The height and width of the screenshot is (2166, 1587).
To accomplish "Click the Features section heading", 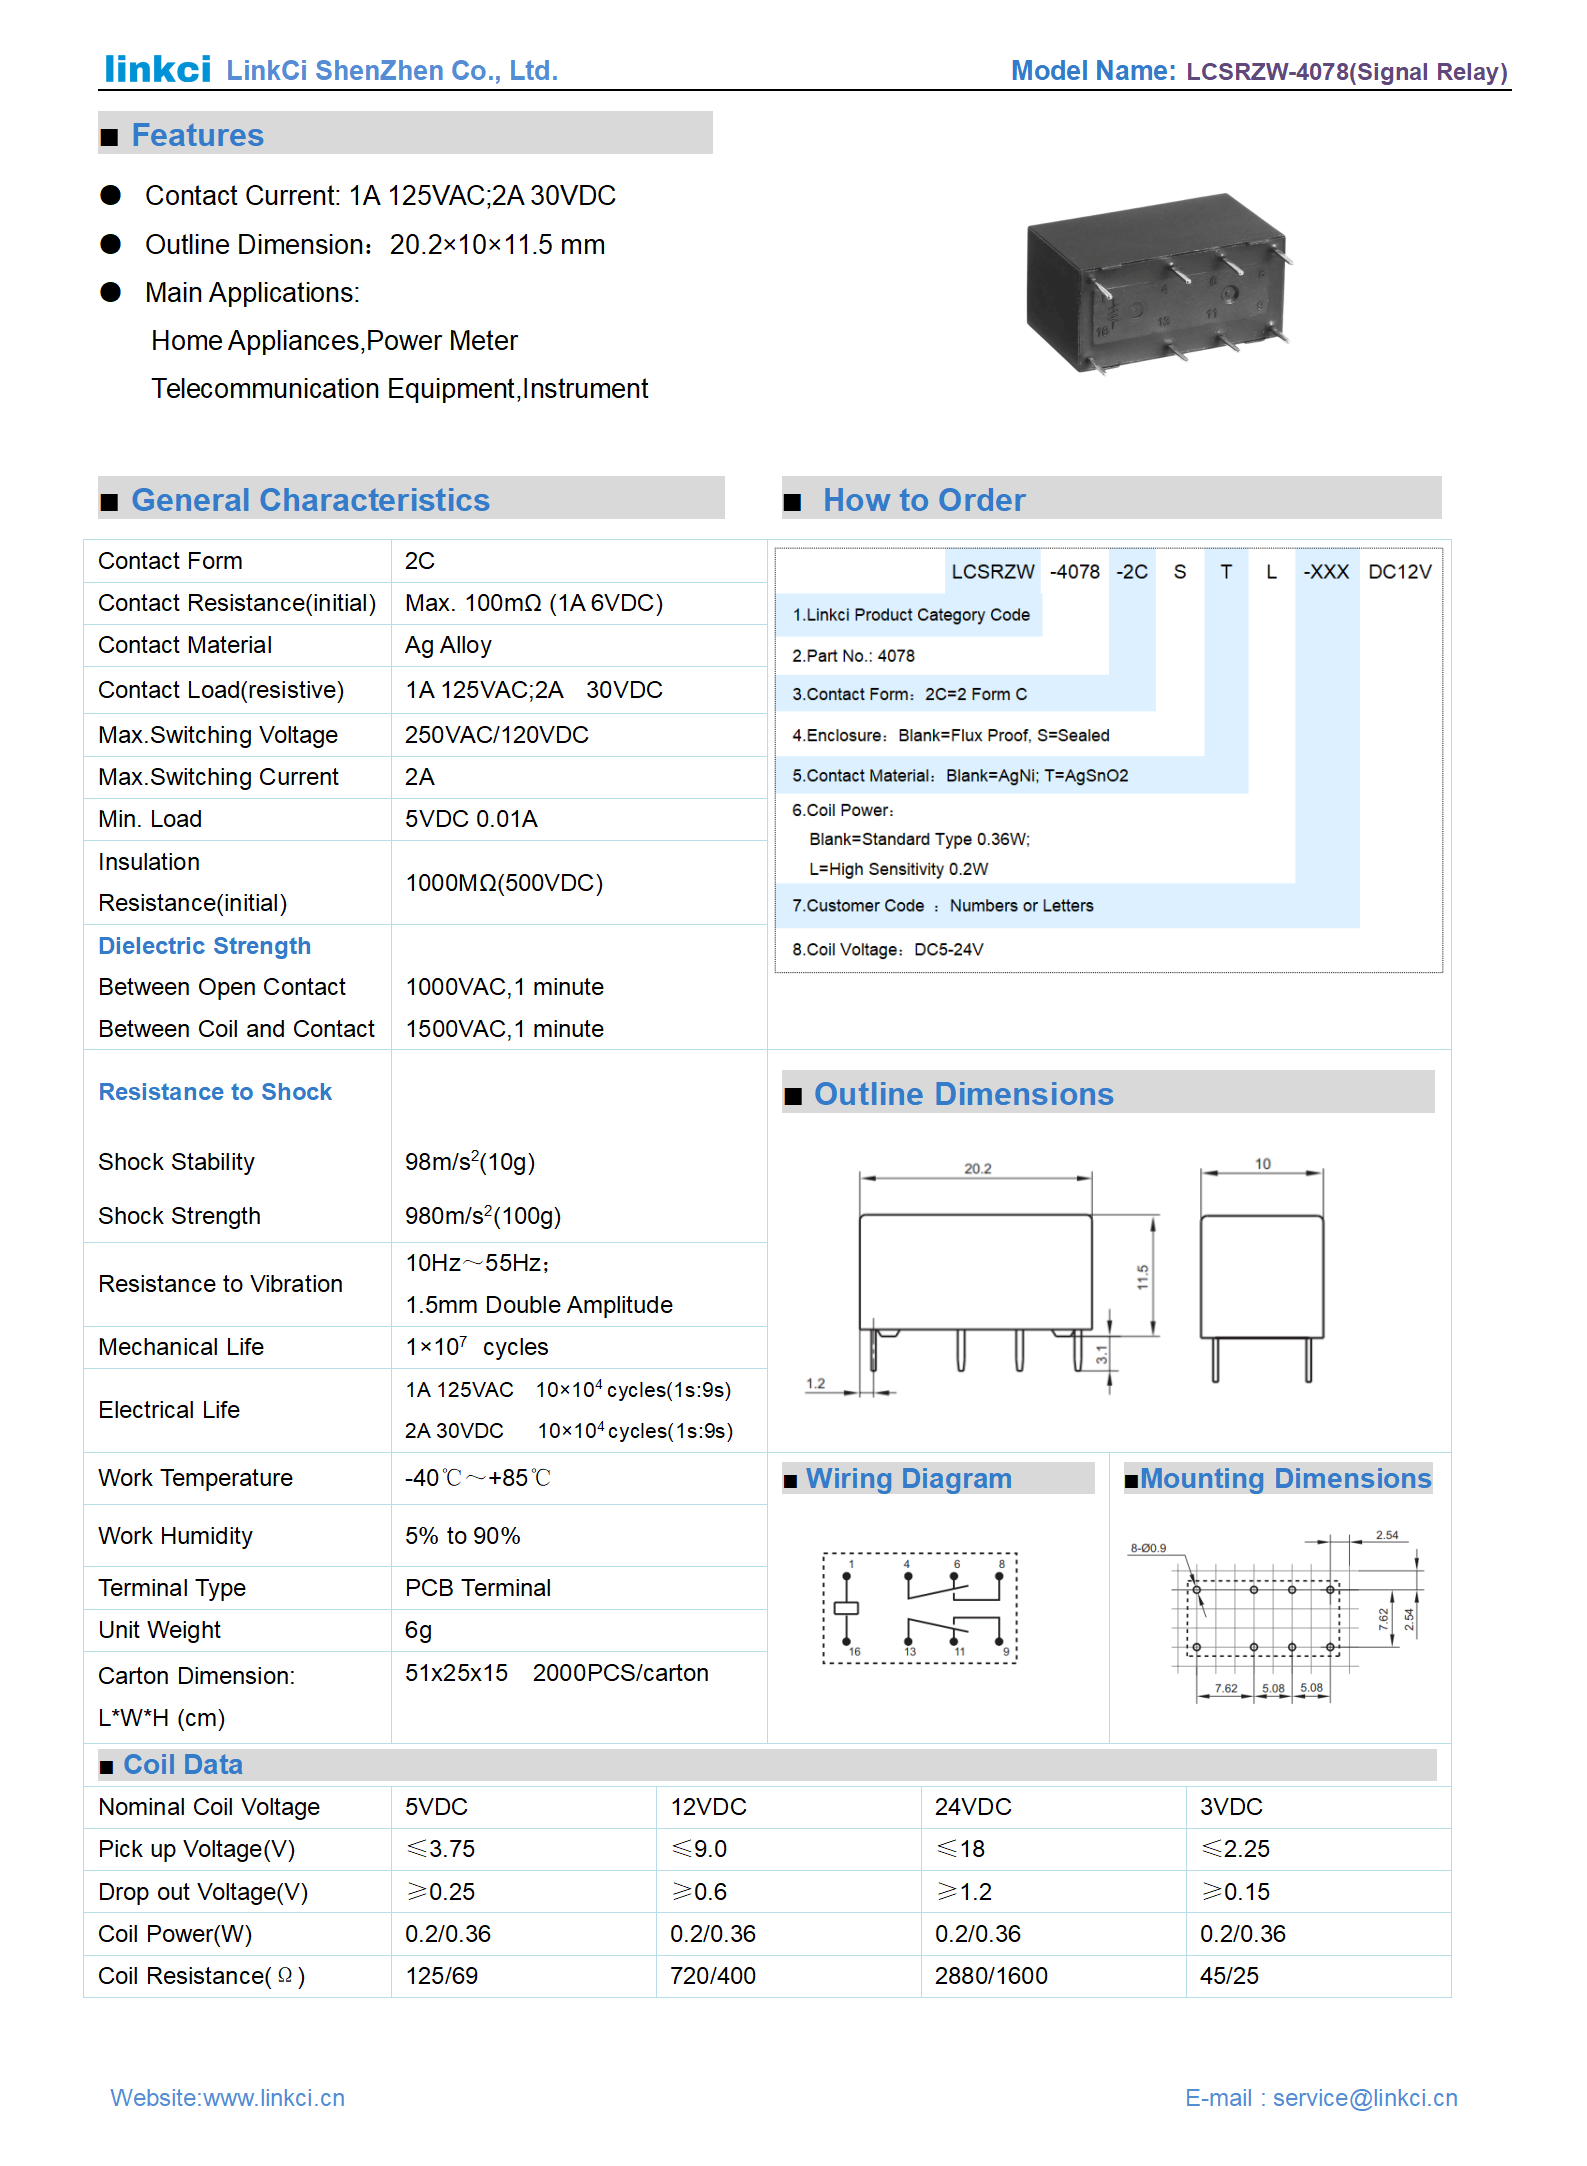I will pos(197,135).
